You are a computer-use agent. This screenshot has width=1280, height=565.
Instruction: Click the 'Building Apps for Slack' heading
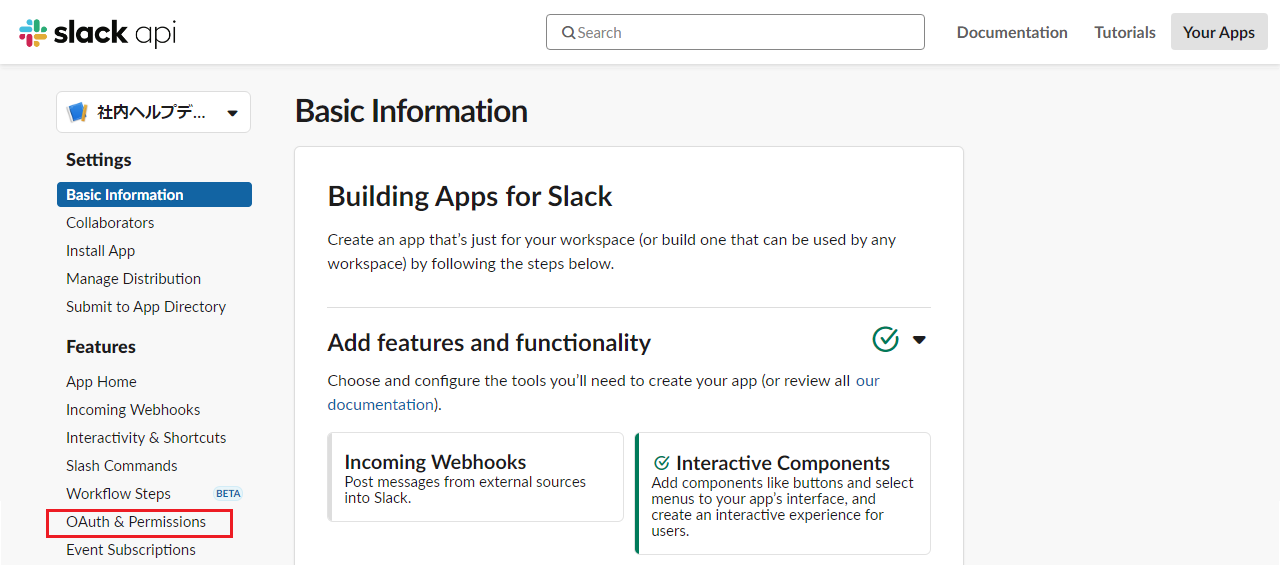click(x=470, y=196)
